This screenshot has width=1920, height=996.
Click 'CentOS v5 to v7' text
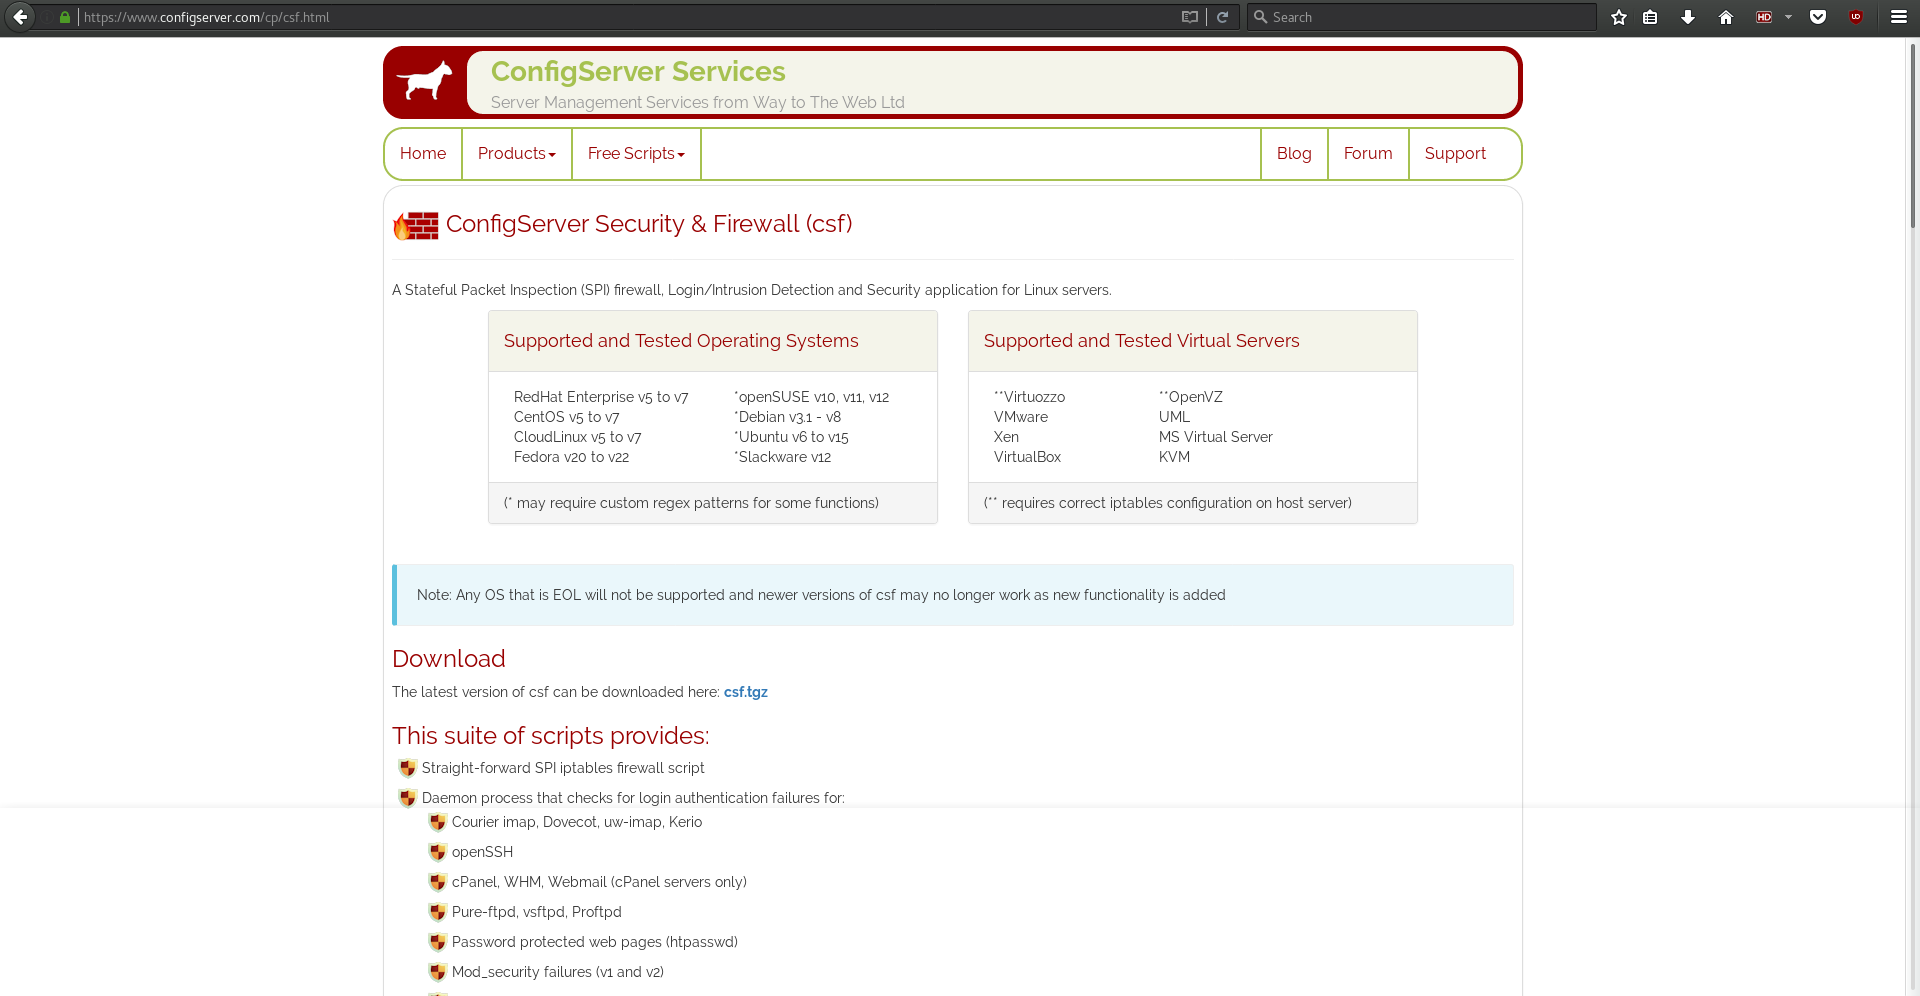click(566, 417)
